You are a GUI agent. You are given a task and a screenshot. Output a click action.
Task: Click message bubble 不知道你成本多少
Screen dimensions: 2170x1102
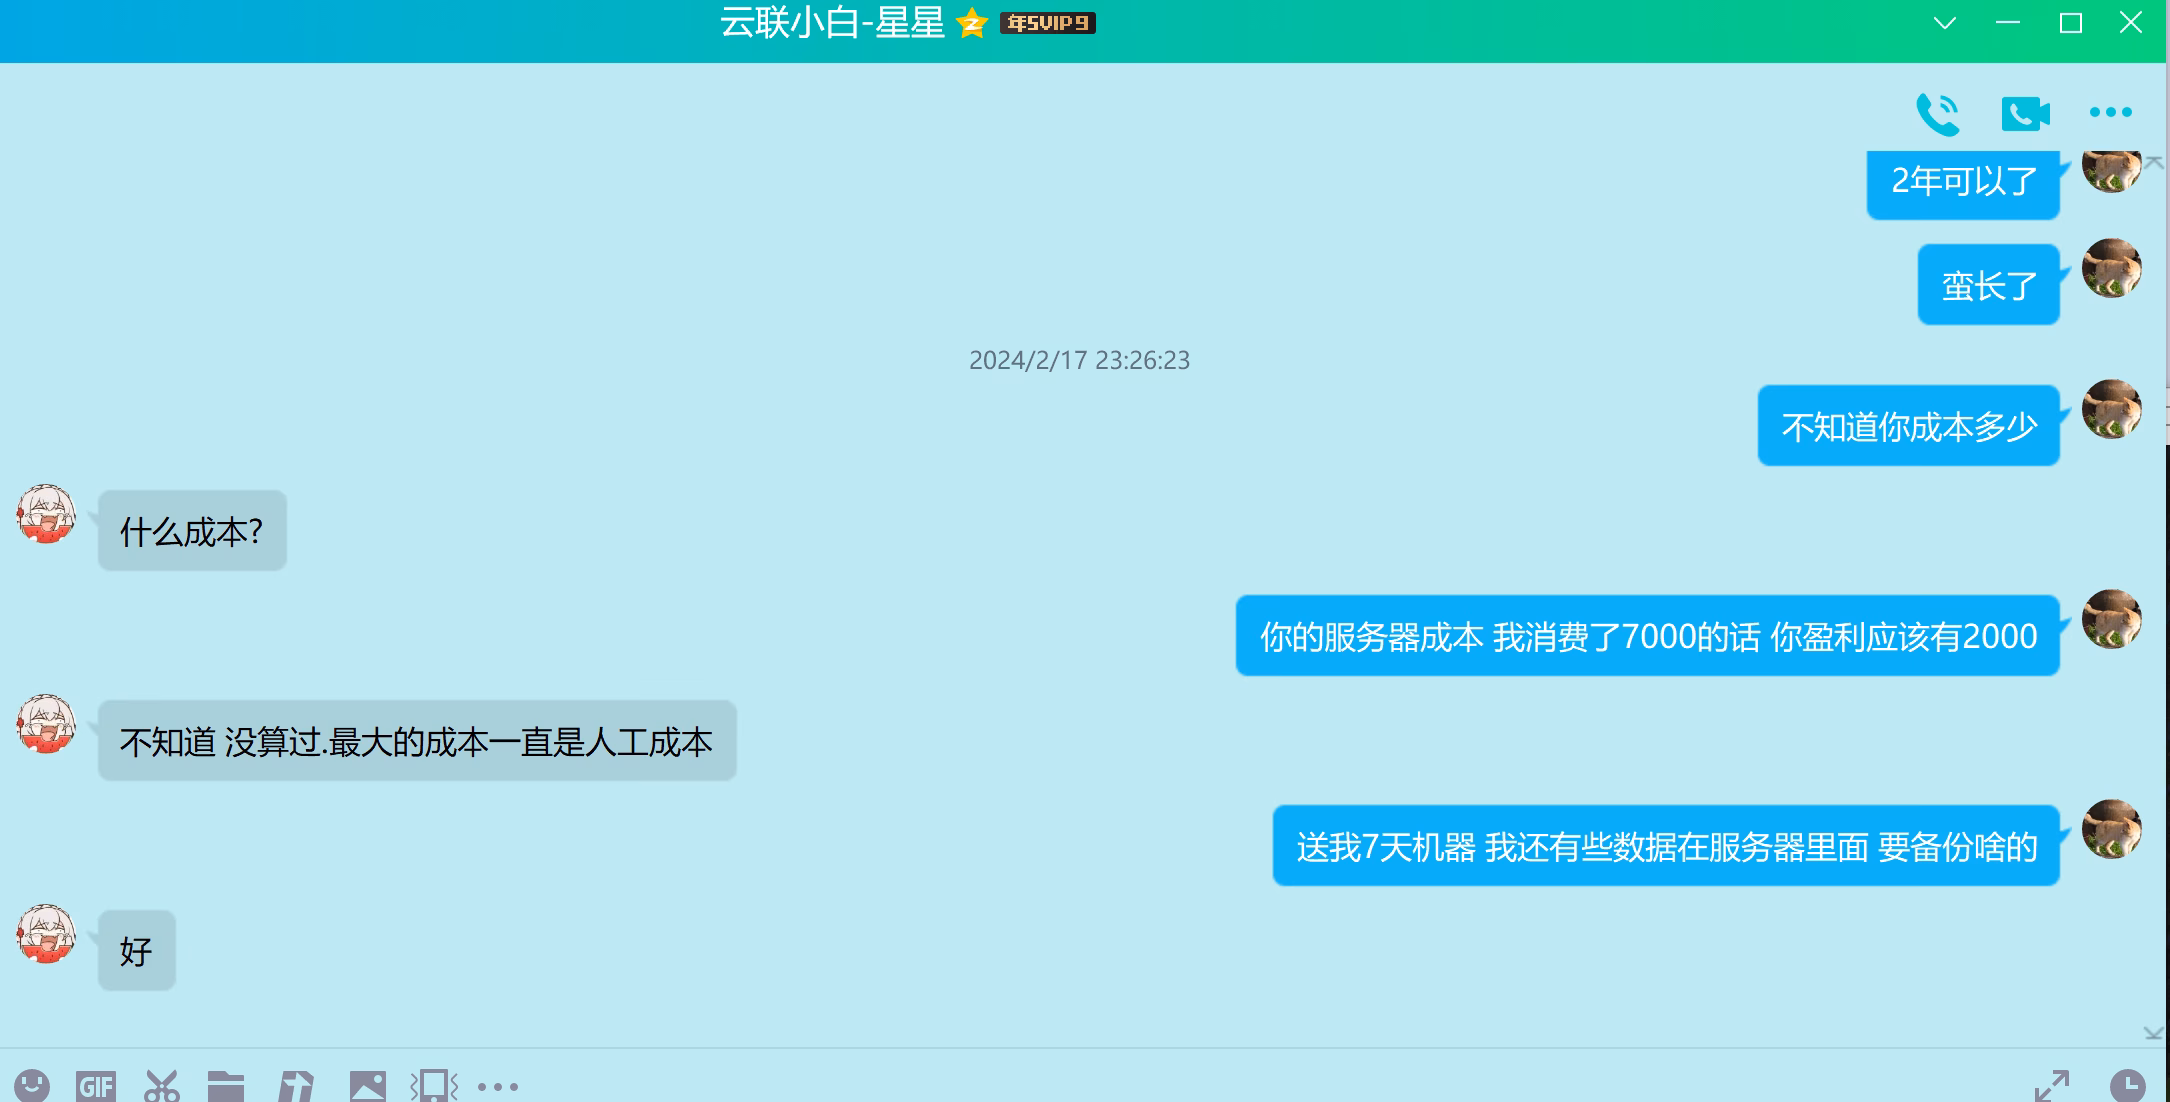pyautogui.click(x=1908, y=427)
